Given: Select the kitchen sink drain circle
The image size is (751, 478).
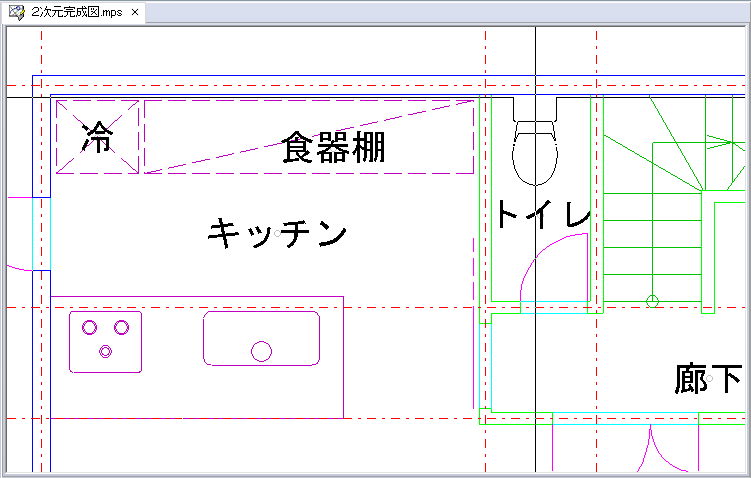Looking at the screenshot, I should 262,351.
